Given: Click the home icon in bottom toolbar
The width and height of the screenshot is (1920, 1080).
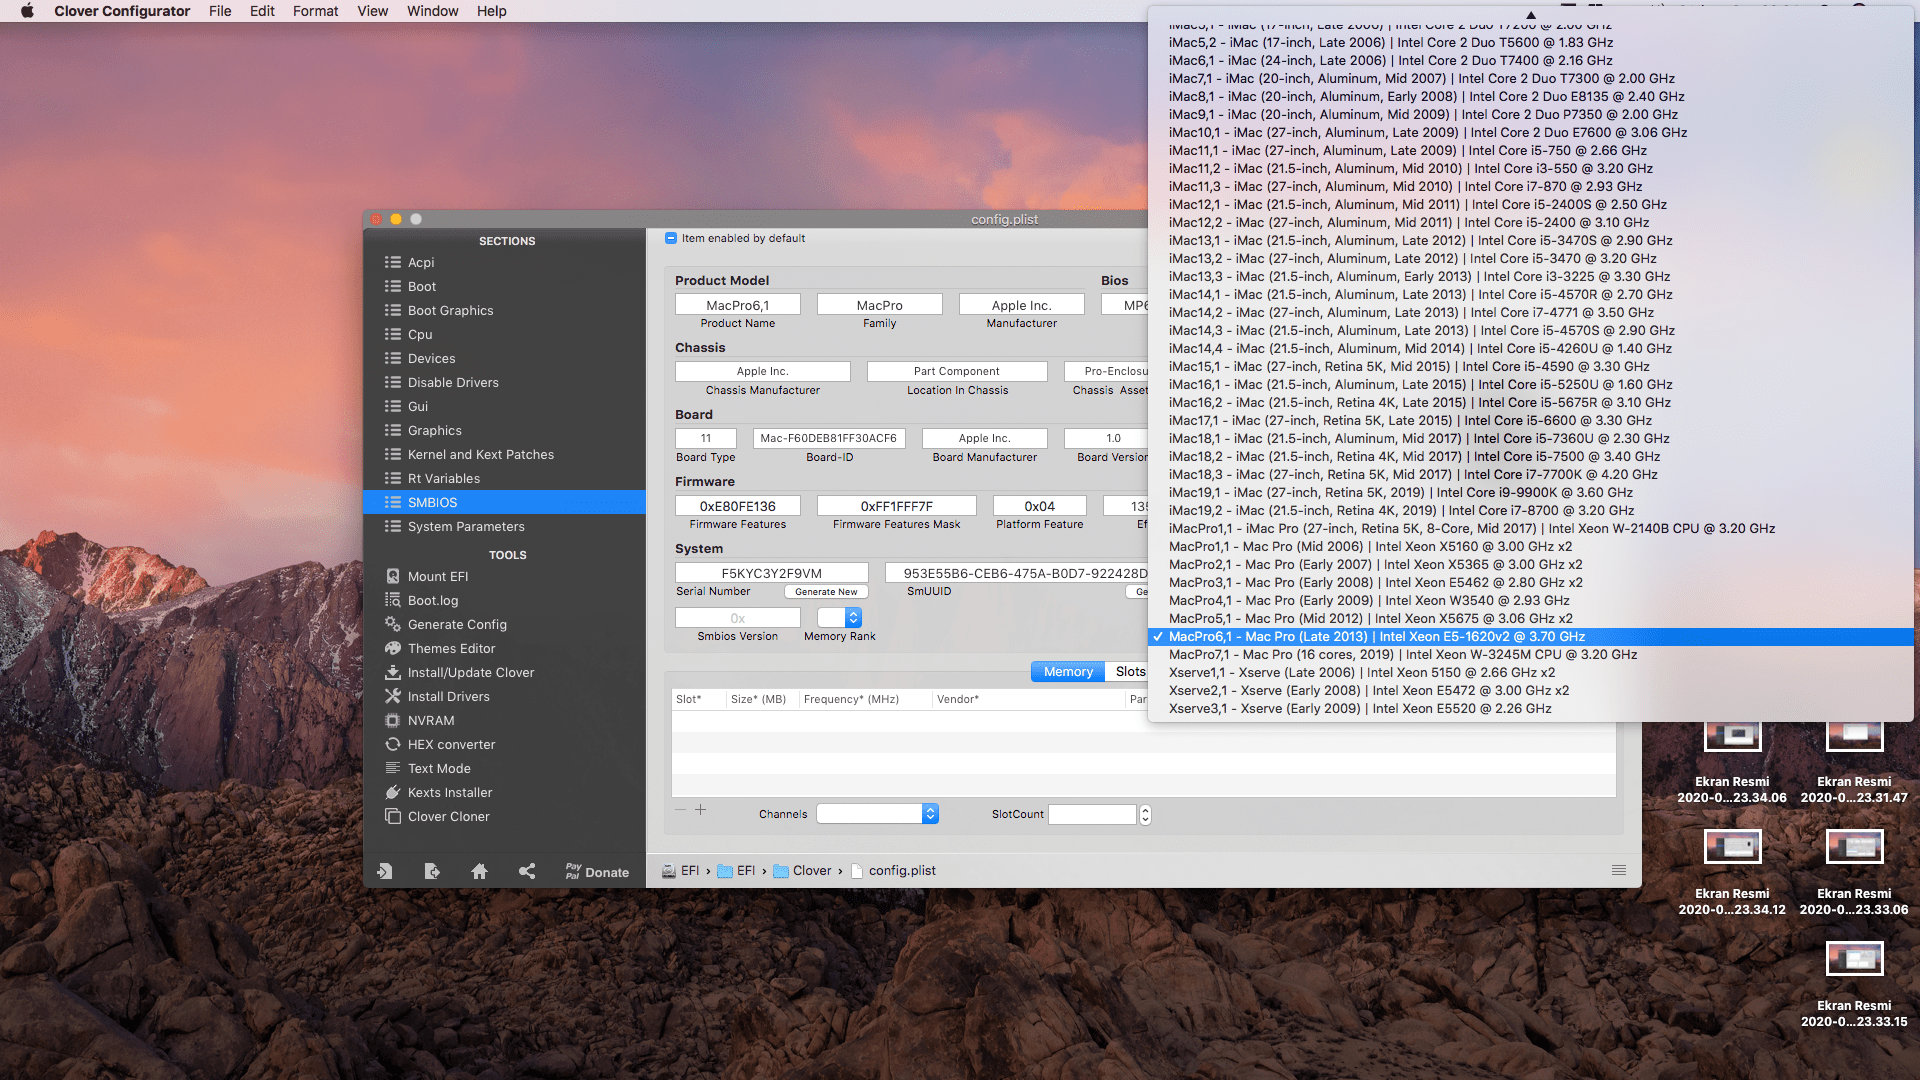Looking at the screenshot, I should click(479, 871).
